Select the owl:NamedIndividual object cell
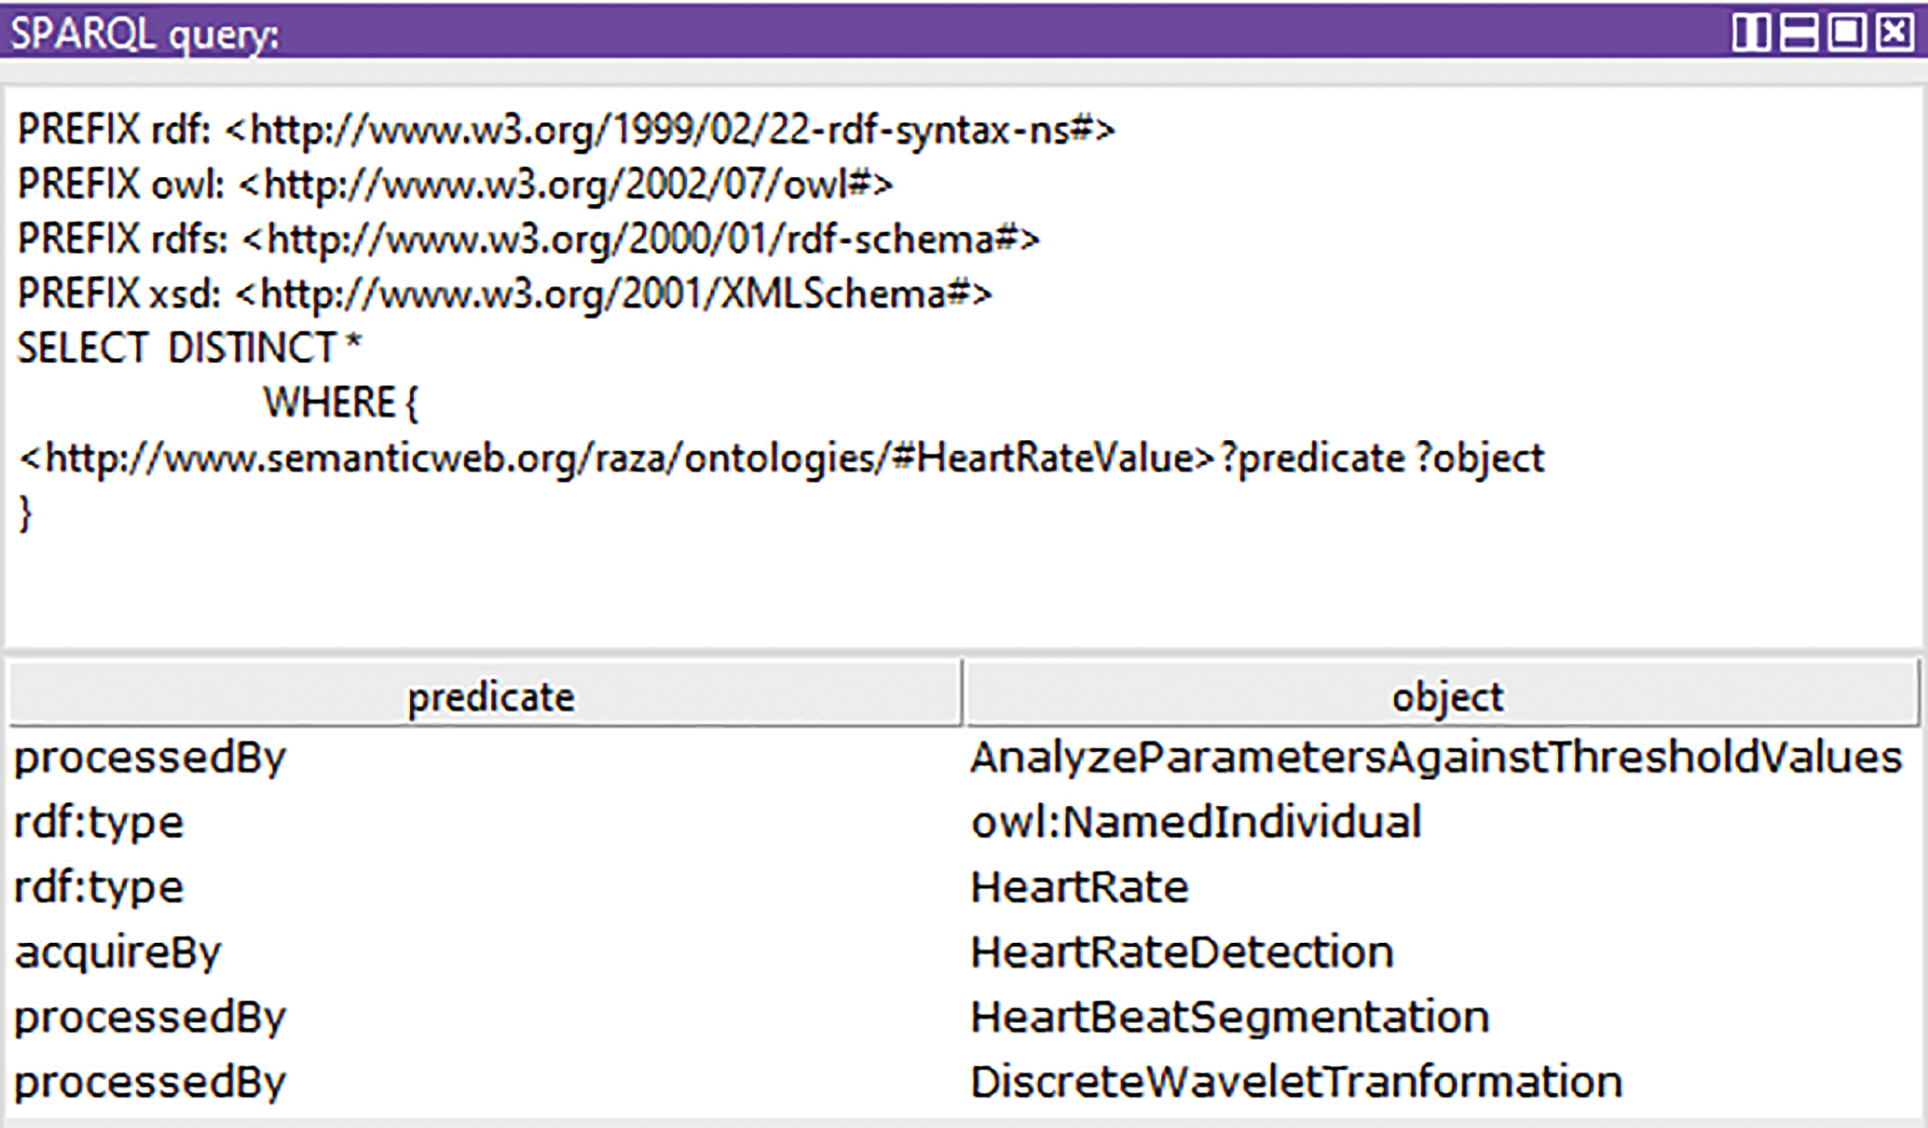The height and width of the screenshot is (1128, 1928). point(1195,822)
